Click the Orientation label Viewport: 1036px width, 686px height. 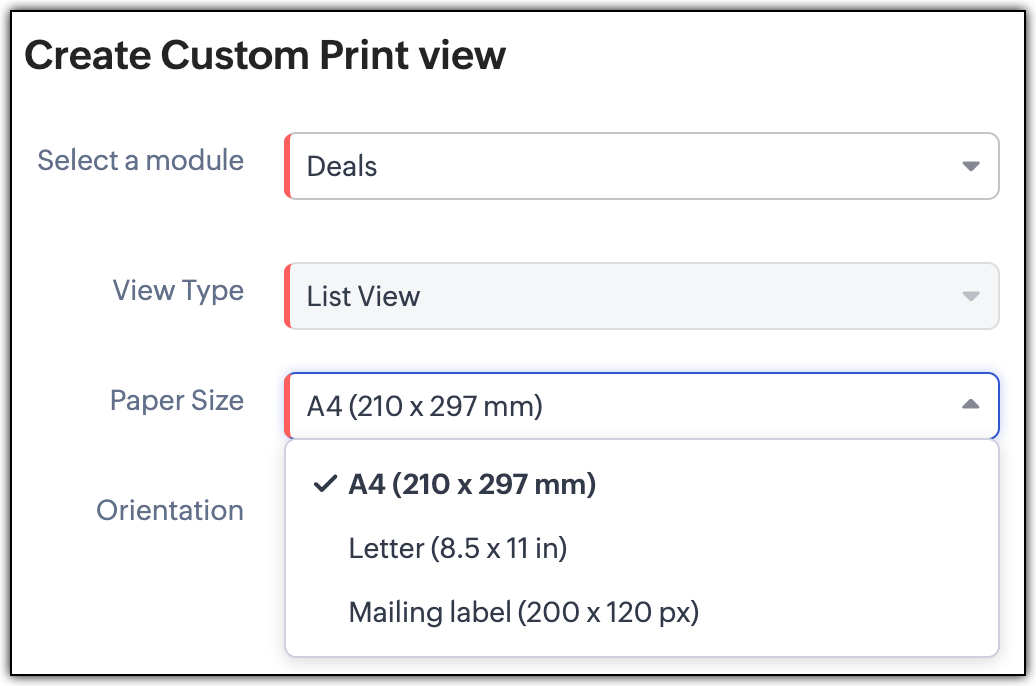169,510
